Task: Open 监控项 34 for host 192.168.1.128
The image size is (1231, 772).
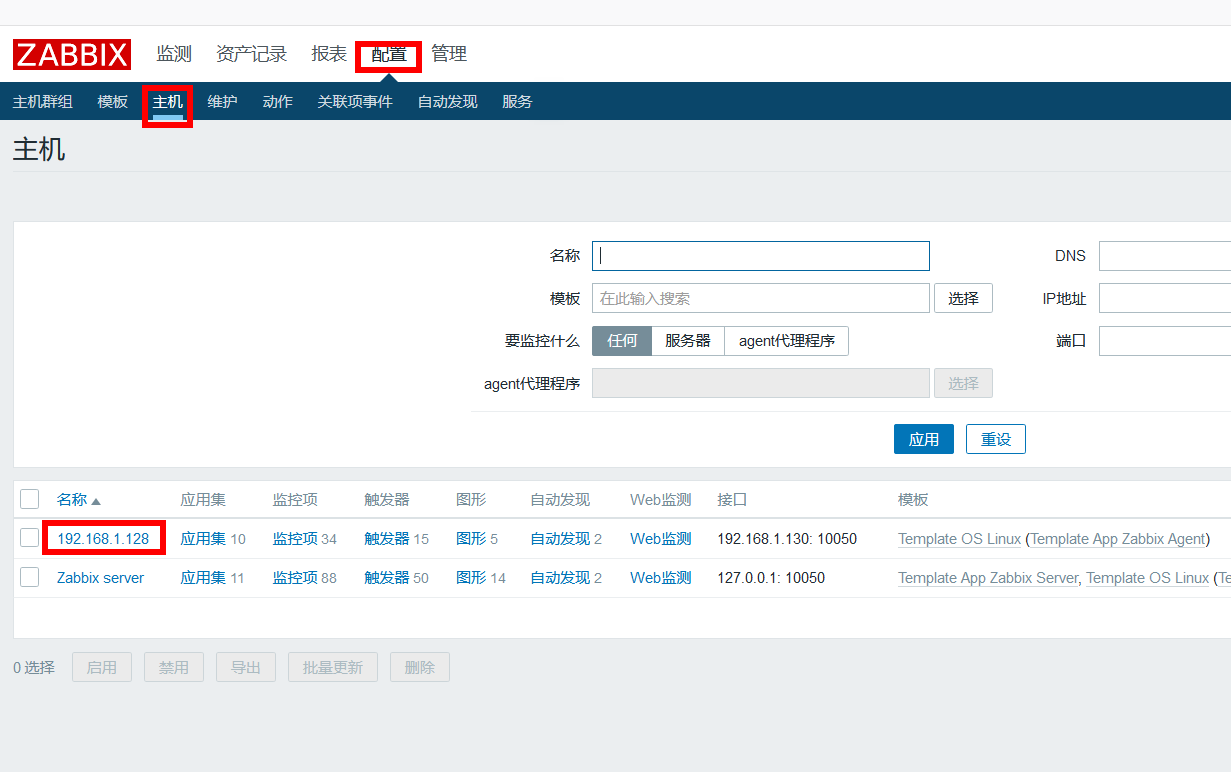Action: [295, 539]
